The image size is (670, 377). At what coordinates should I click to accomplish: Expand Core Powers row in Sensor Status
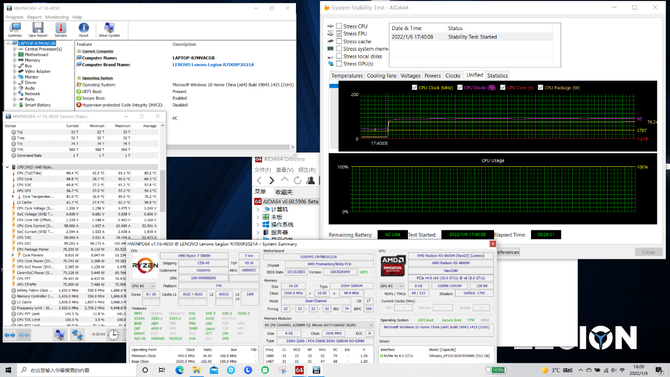click(13, 255)
